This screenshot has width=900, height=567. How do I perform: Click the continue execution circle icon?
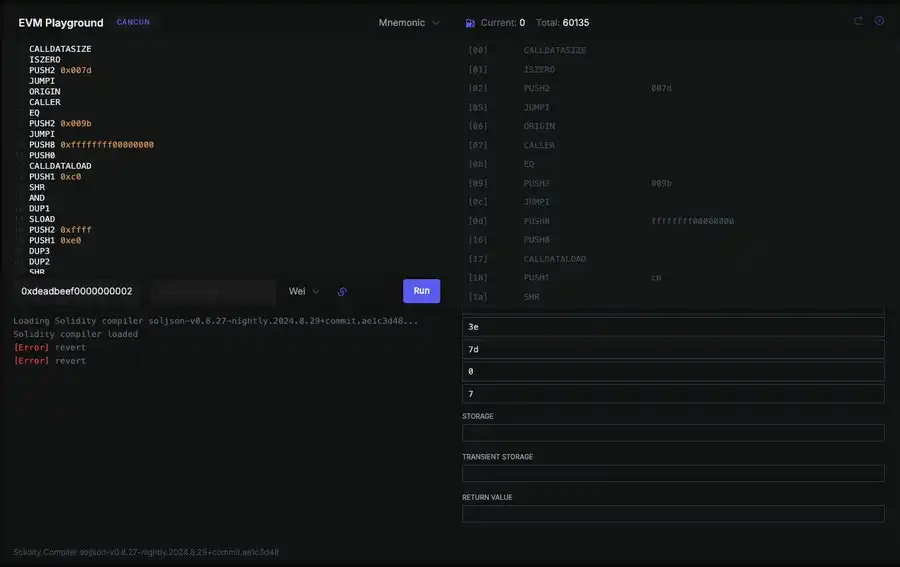click(879, 21)
